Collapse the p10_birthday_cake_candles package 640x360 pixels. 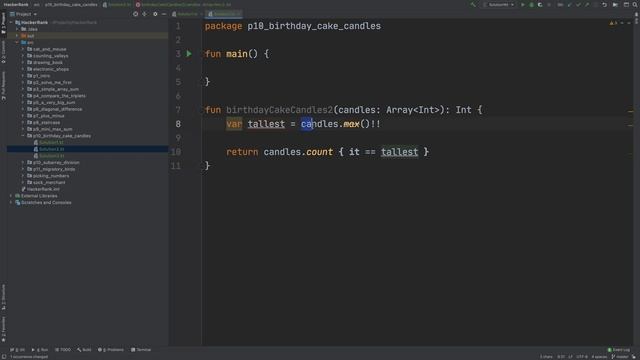[x=23, y=136]
